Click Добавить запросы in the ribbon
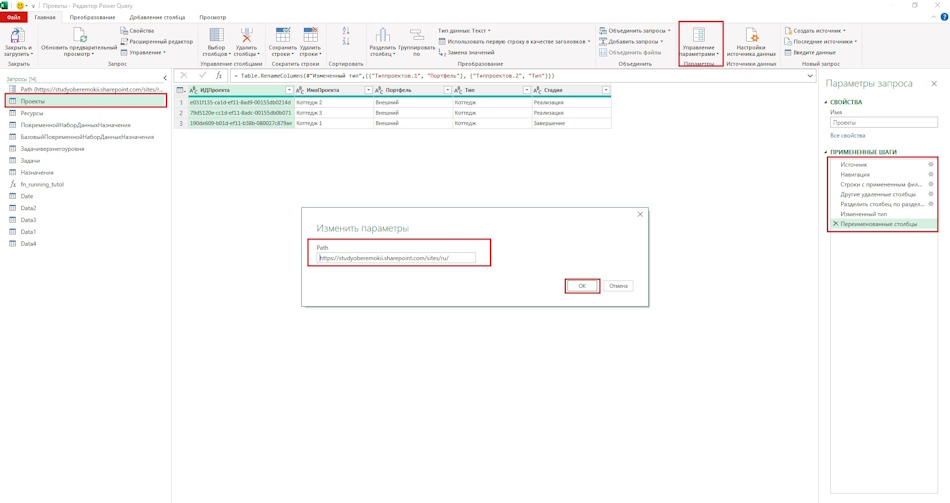The width and height of the screenshot is (950, 503). tap(631, 41)
